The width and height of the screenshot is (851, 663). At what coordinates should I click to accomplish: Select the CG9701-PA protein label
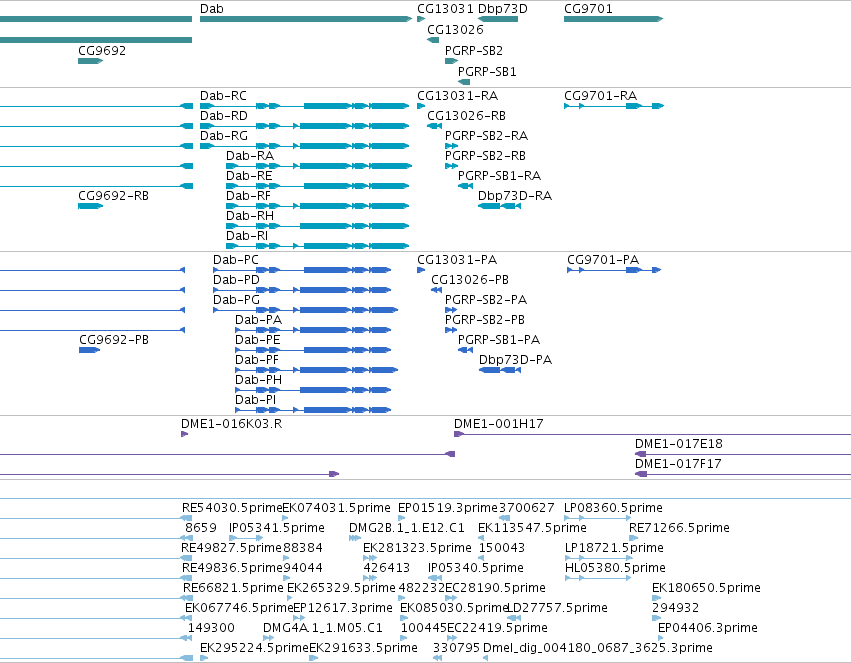[x=603, y=260]
